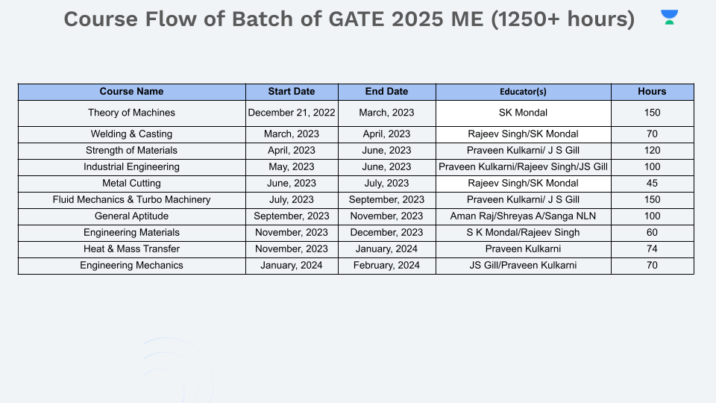The width and height of the screenshot is (716, 403).
Task: Click the Theory of Machines course cell
Action: [131, 114]
